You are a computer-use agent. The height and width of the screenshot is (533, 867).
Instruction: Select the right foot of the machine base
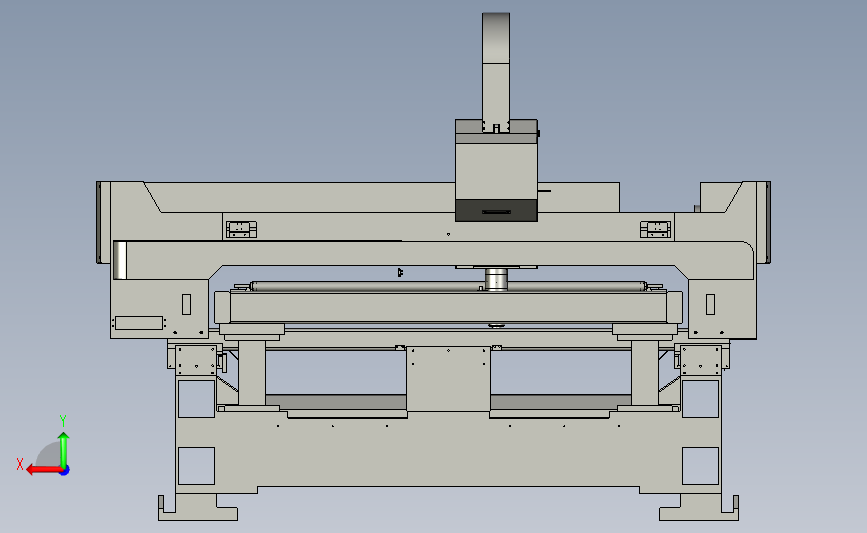tap(699, 507)
